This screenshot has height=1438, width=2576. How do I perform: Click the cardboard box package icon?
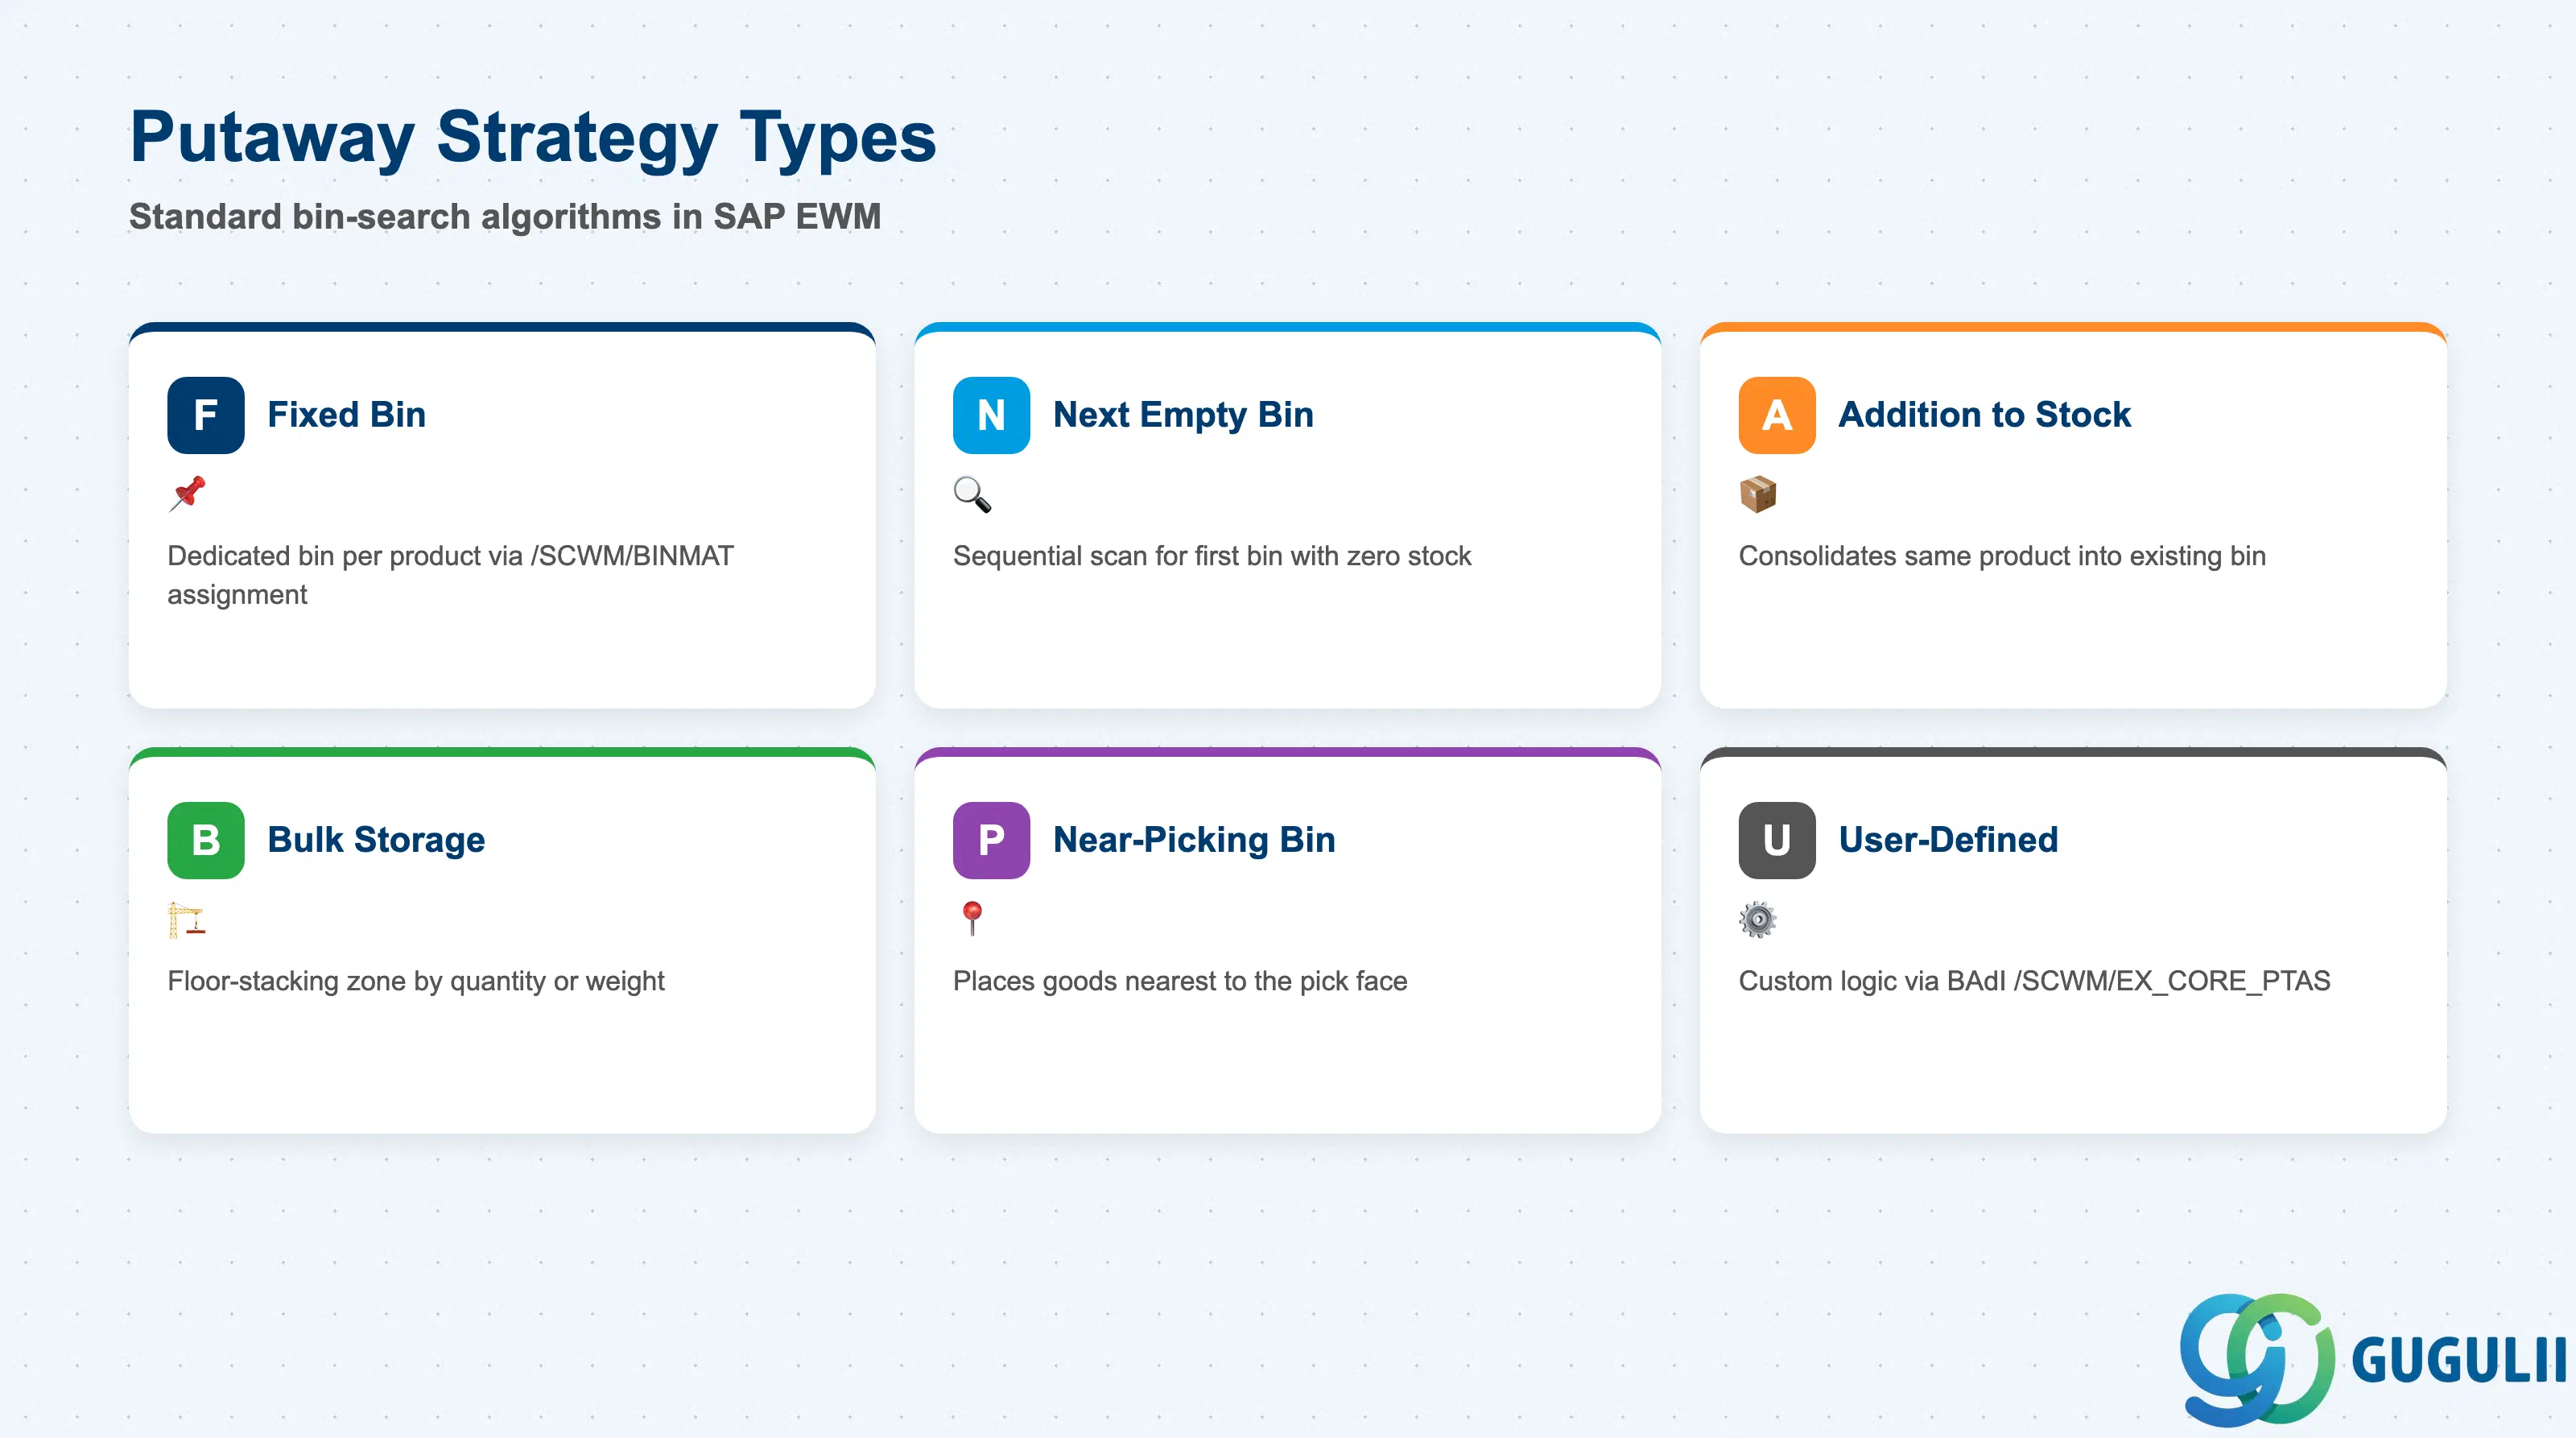pos(1758,494)
